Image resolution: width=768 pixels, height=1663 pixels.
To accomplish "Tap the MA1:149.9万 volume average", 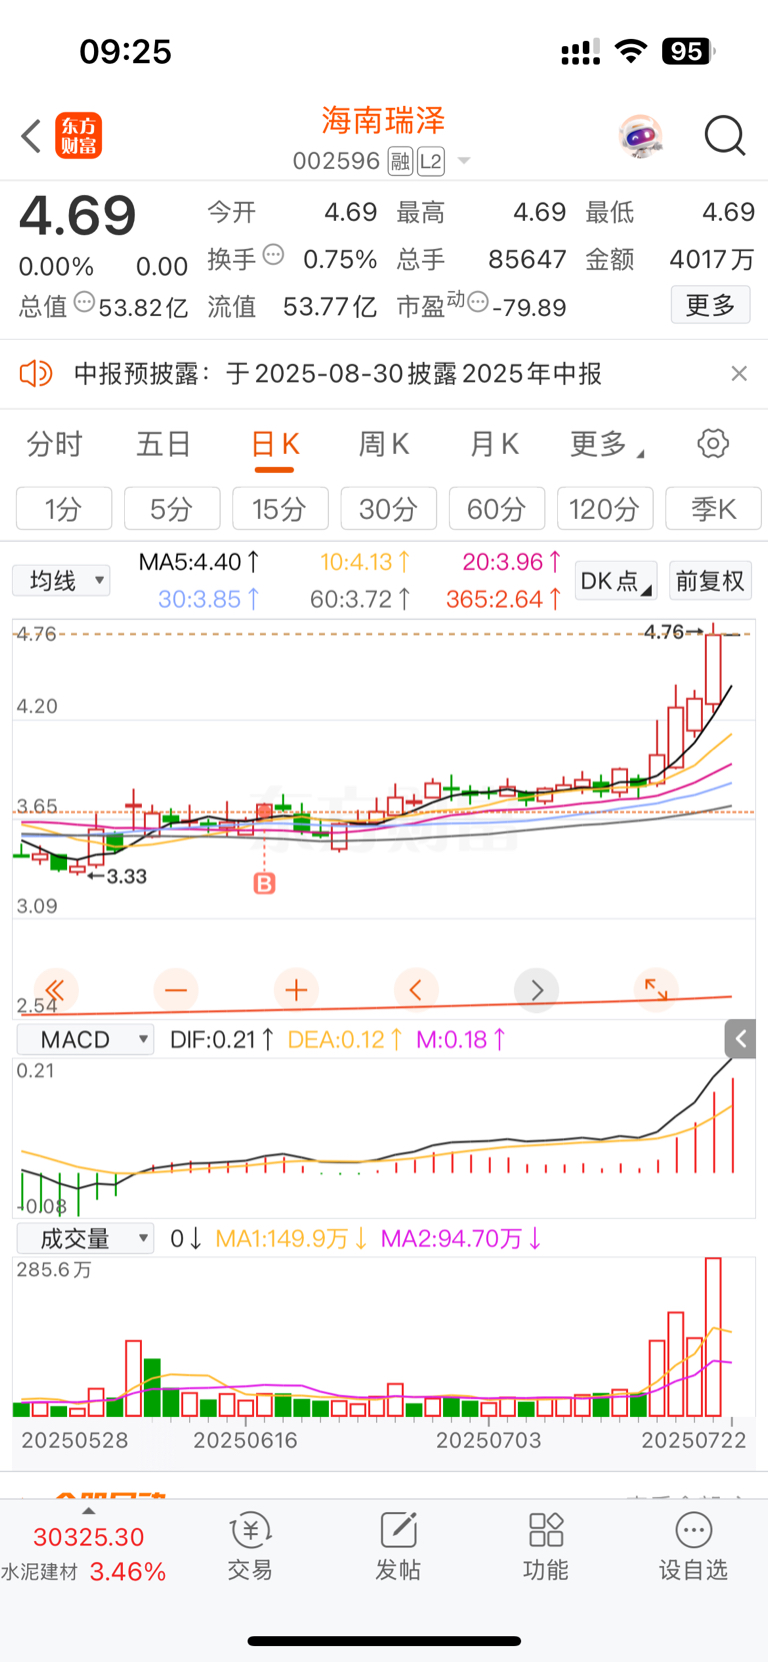I will pyautogui.click(x=291, y=1239).
